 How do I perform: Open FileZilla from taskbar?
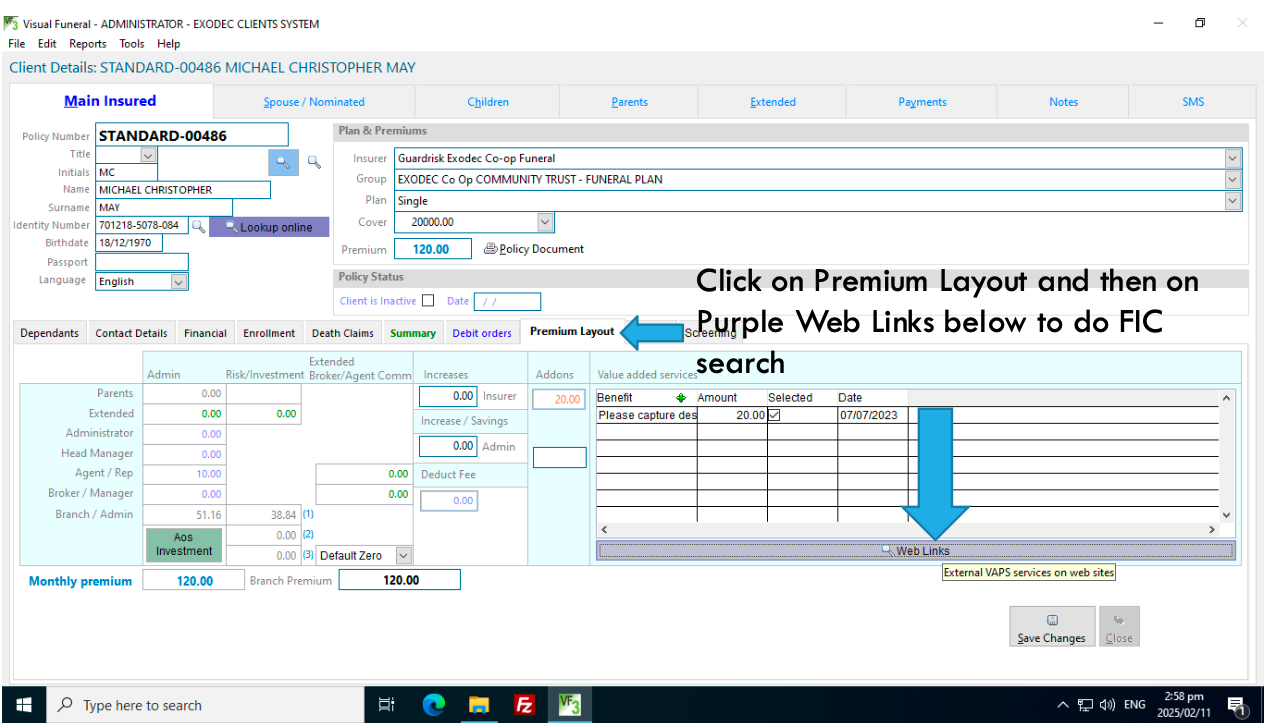525,705
